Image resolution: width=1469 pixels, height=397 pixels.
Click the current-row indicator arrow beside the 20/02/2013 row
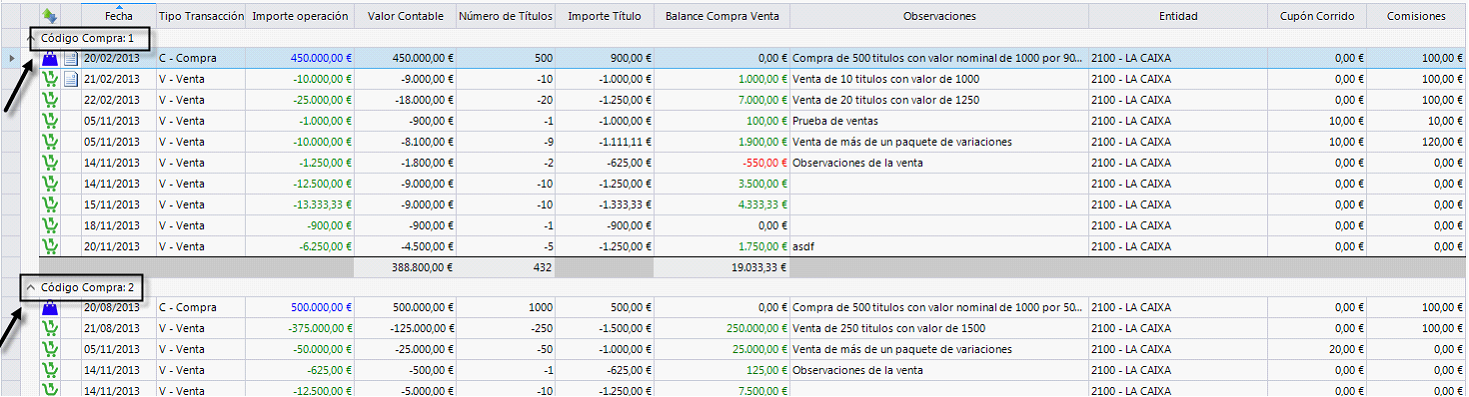pos(11,59)
